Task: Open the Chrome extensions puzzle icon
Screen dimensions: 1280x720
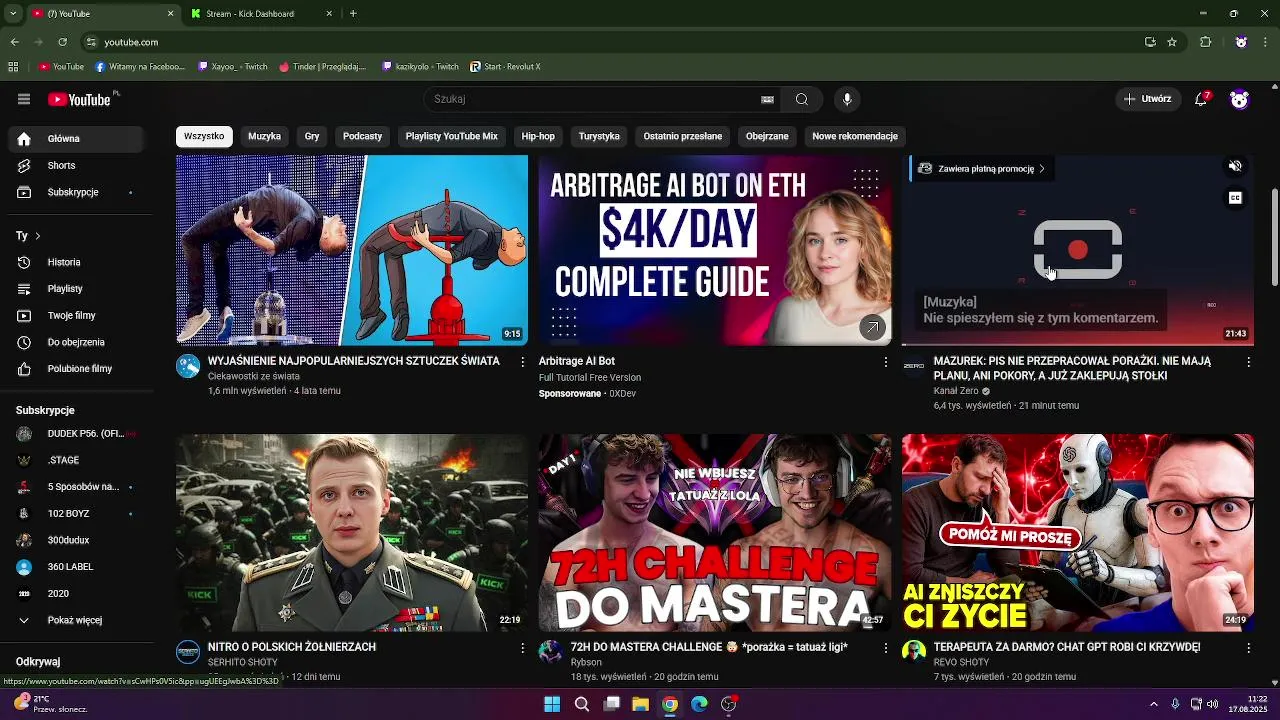Action: coord(1205,42)
